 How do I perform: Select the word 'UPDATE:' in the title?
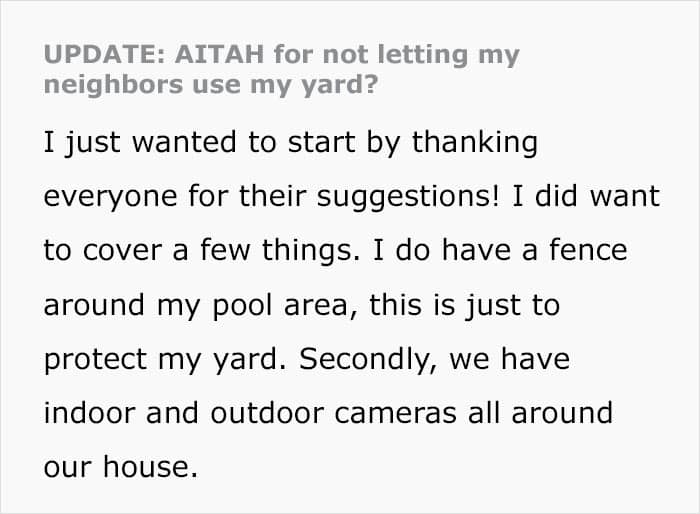tap(104, 54)
